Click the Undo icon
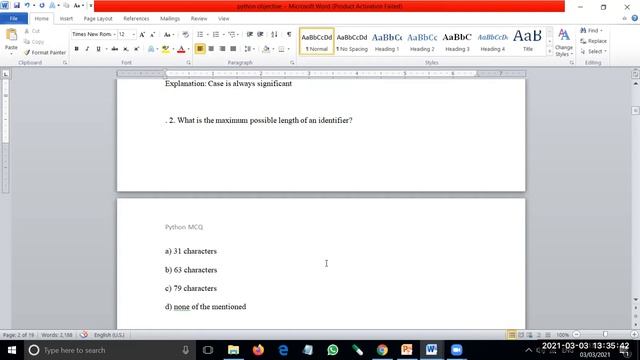The width and height of the screenshot is (640, 360). click(x=27, y=6)
